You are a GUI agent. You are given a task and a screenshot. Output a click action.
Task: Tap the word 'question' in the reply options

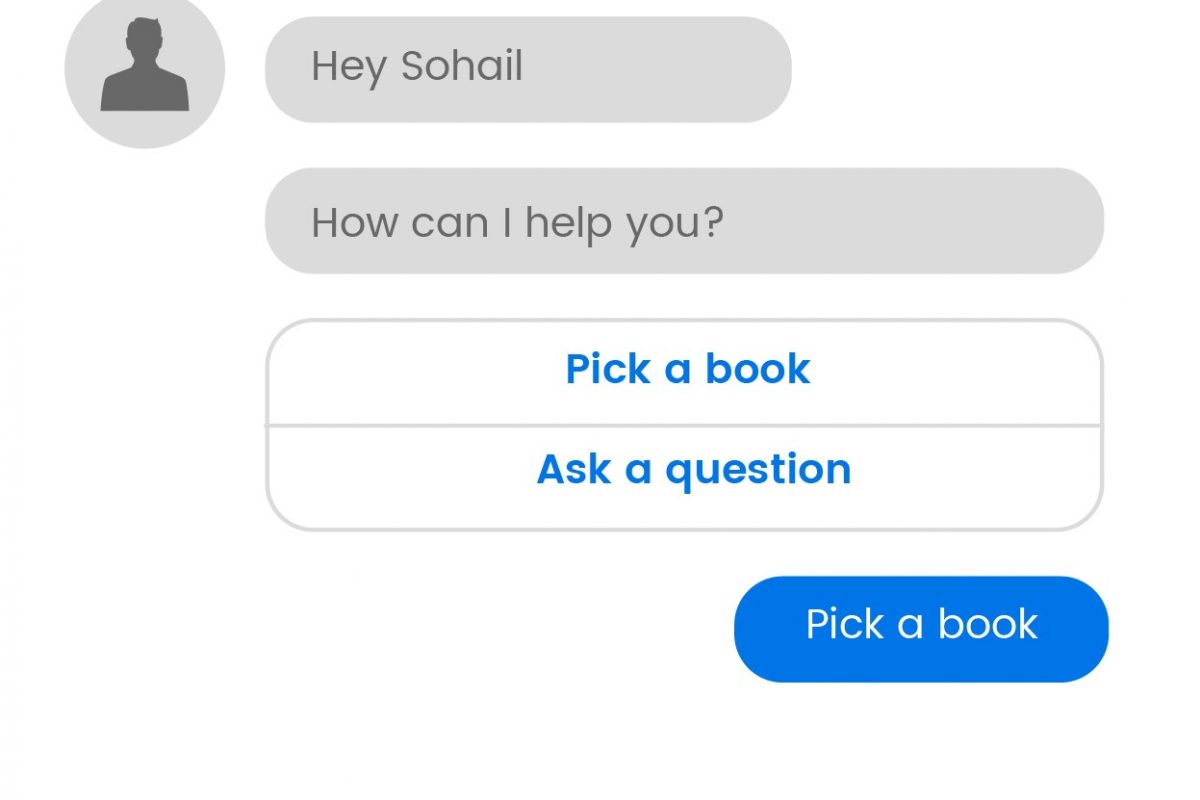click(758, 471)
